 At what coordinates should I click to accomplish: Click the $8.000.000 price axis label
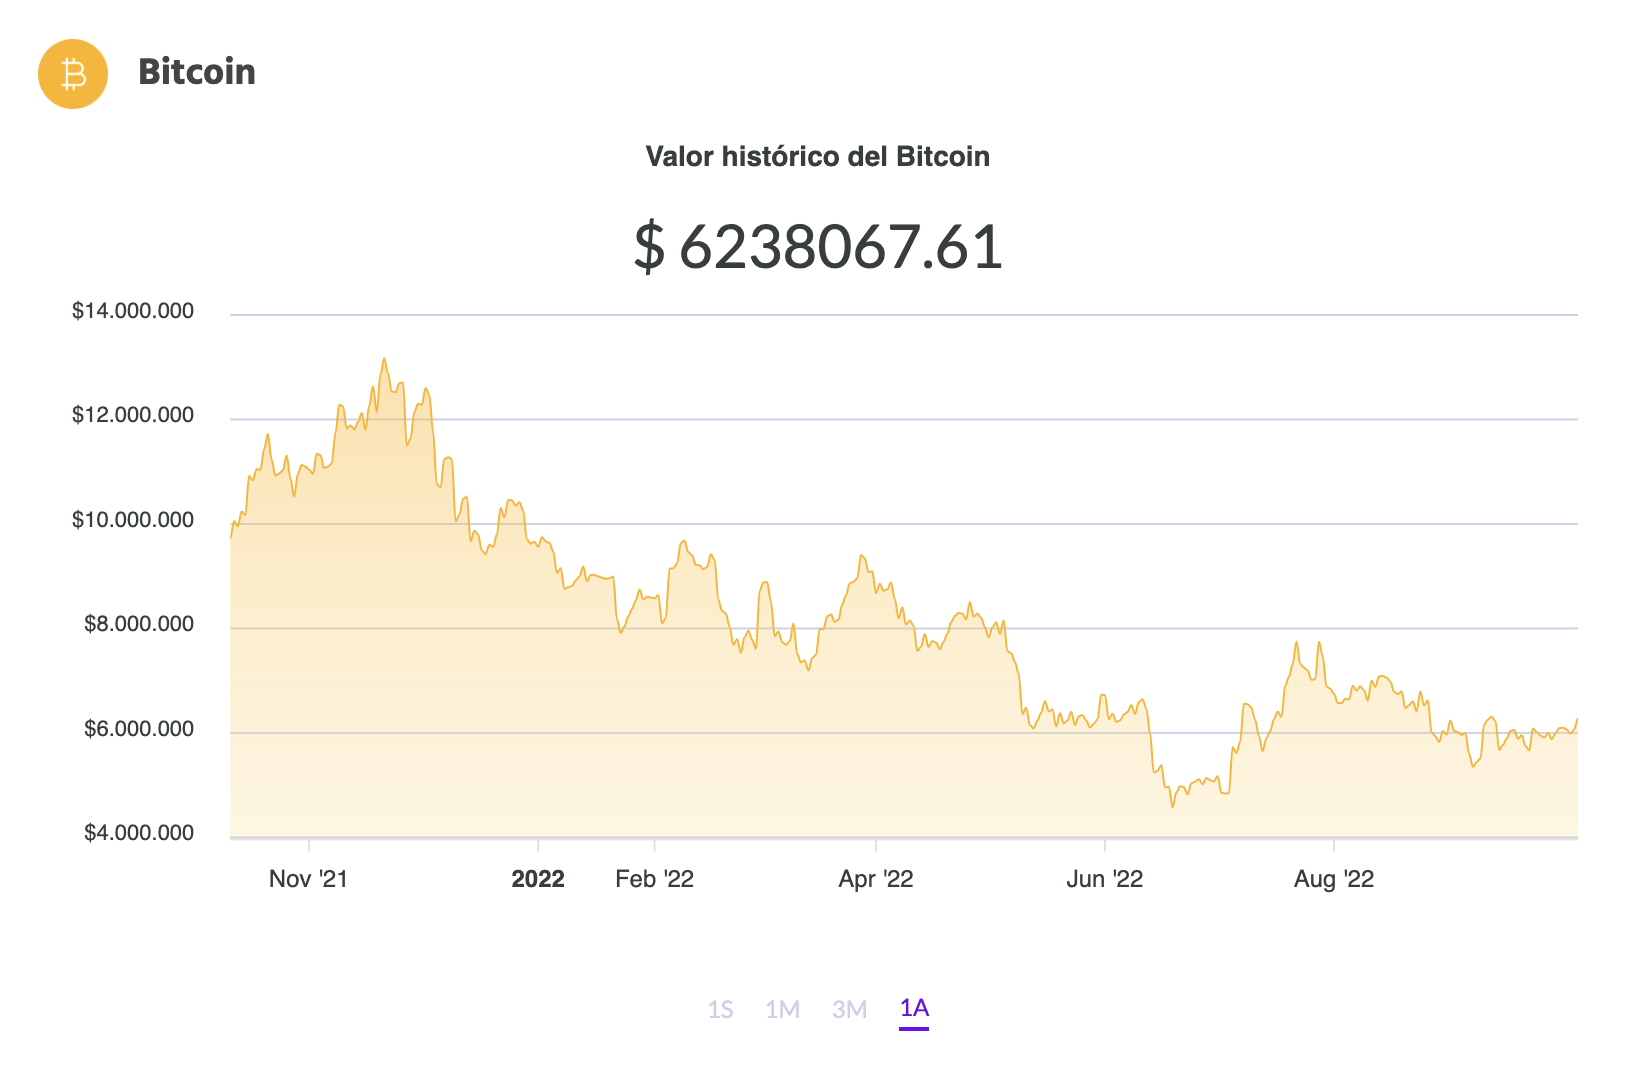click(x=139, y=624)
